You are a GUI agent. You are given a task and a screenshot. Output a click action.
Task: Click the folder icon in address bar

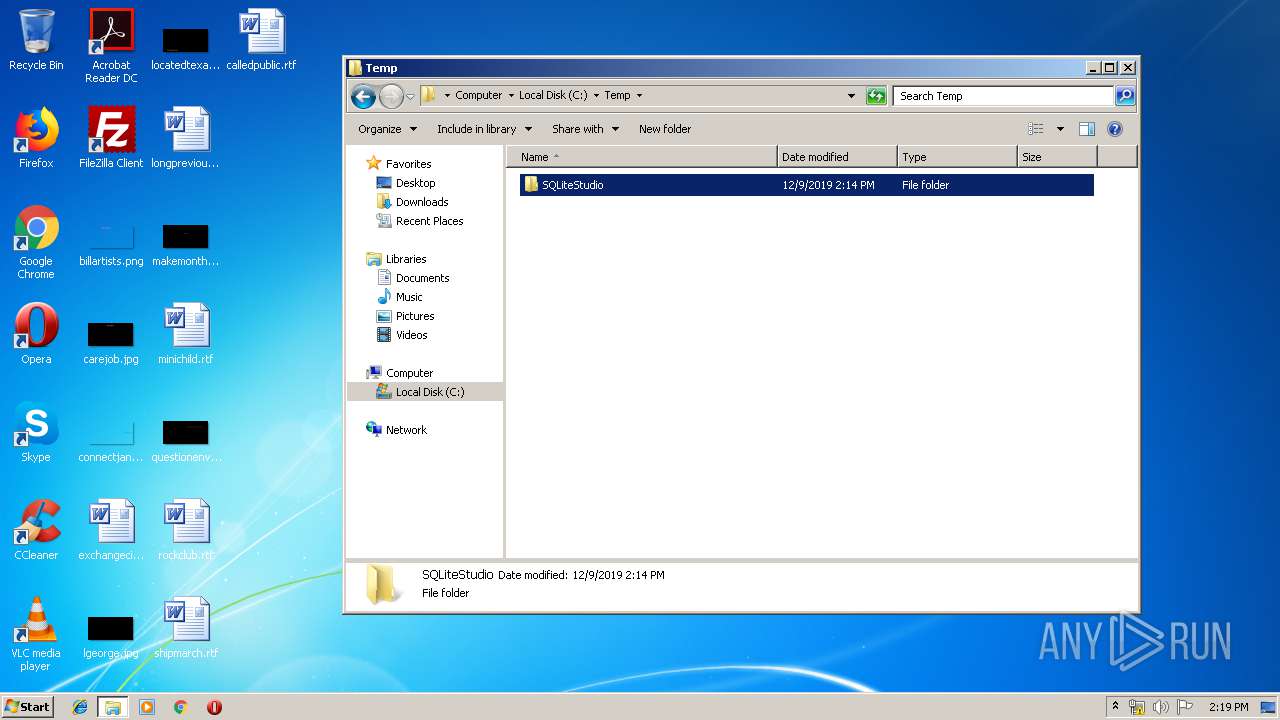429,95
